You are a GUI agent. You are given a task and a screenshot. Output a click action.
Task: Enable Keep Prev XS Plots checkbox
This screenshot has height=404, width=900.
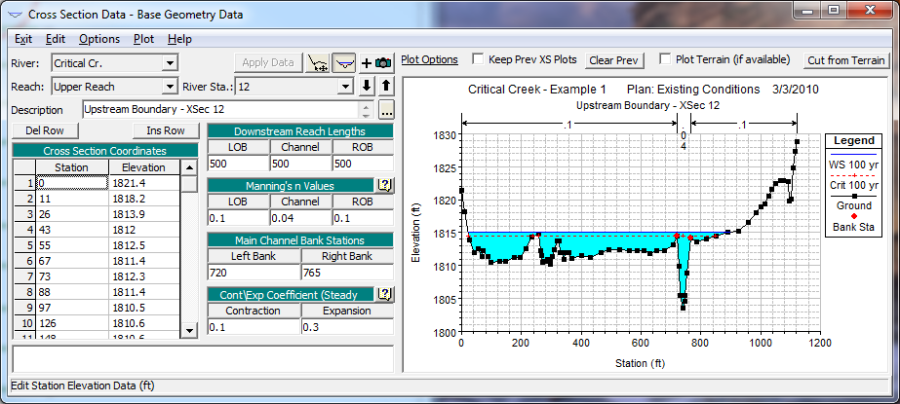click(478, 59)
